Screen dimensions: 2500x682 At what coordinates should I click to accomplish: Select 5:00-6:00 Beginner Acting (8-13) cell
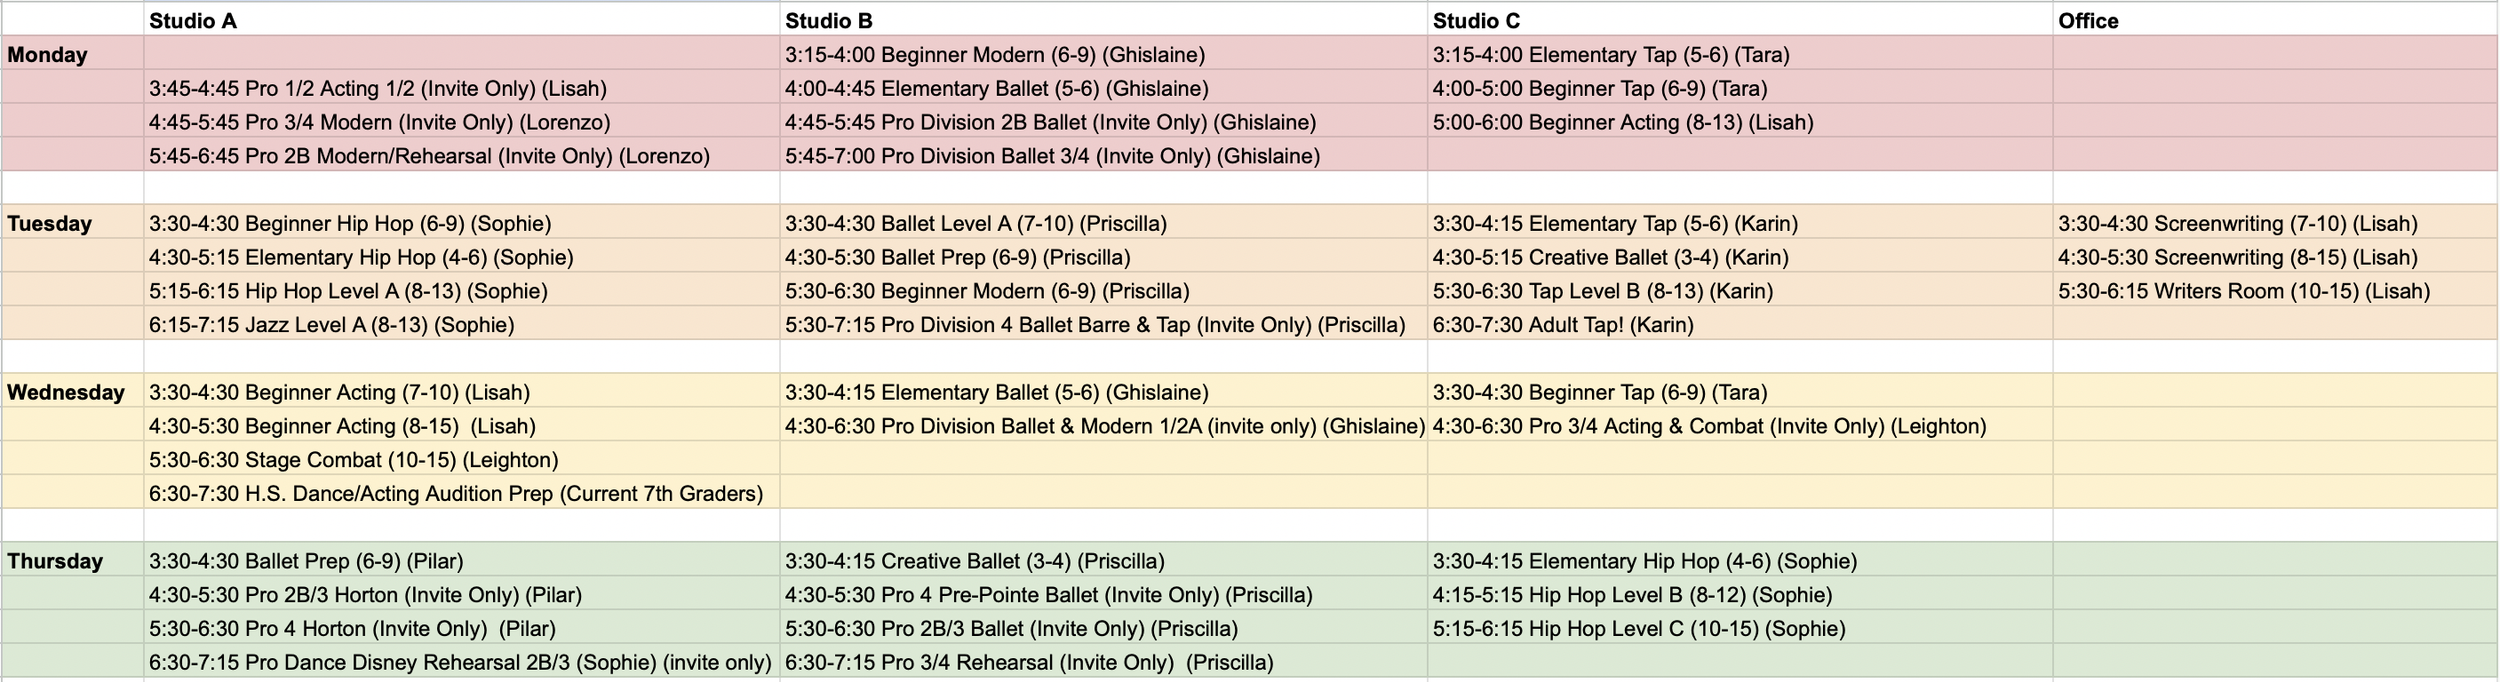(1740, 122)
